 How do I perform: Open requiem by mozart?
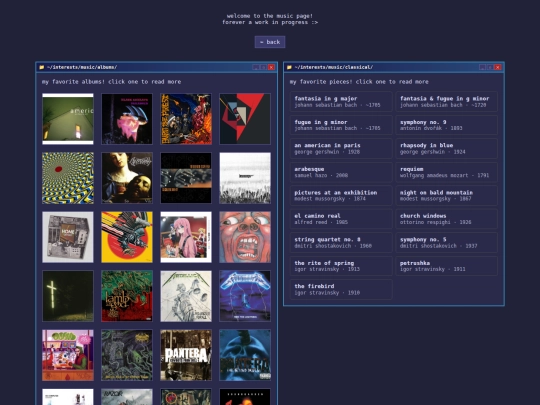[447, 172]
